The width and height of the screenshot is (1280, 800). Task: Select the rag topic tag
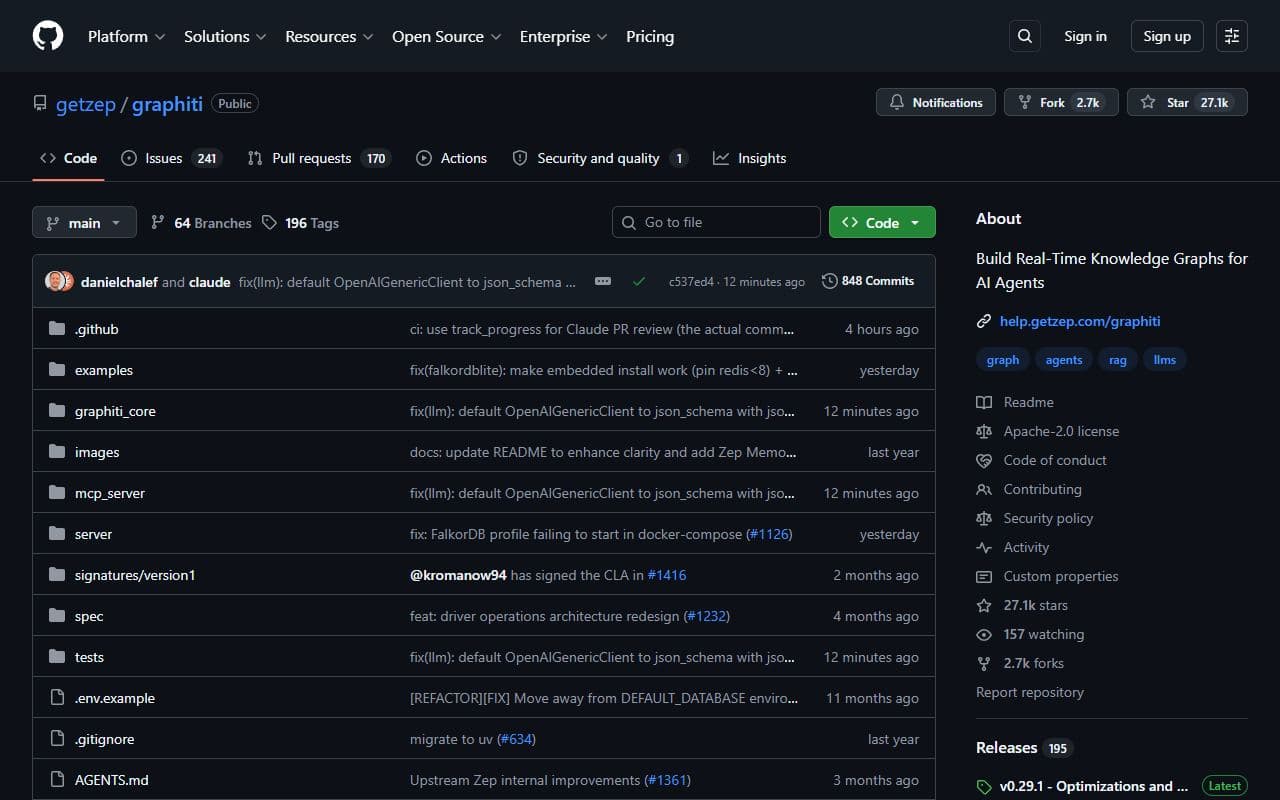tap(1117, 360)
